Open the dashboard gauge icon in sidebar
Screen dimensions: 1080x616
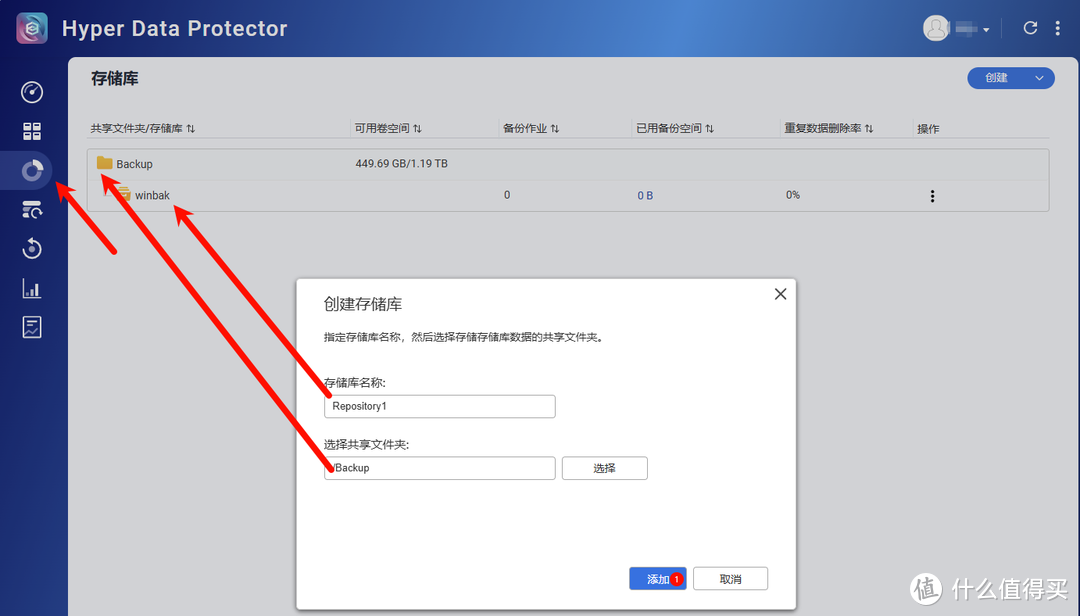pyautogui.click(x=31, y=92)
